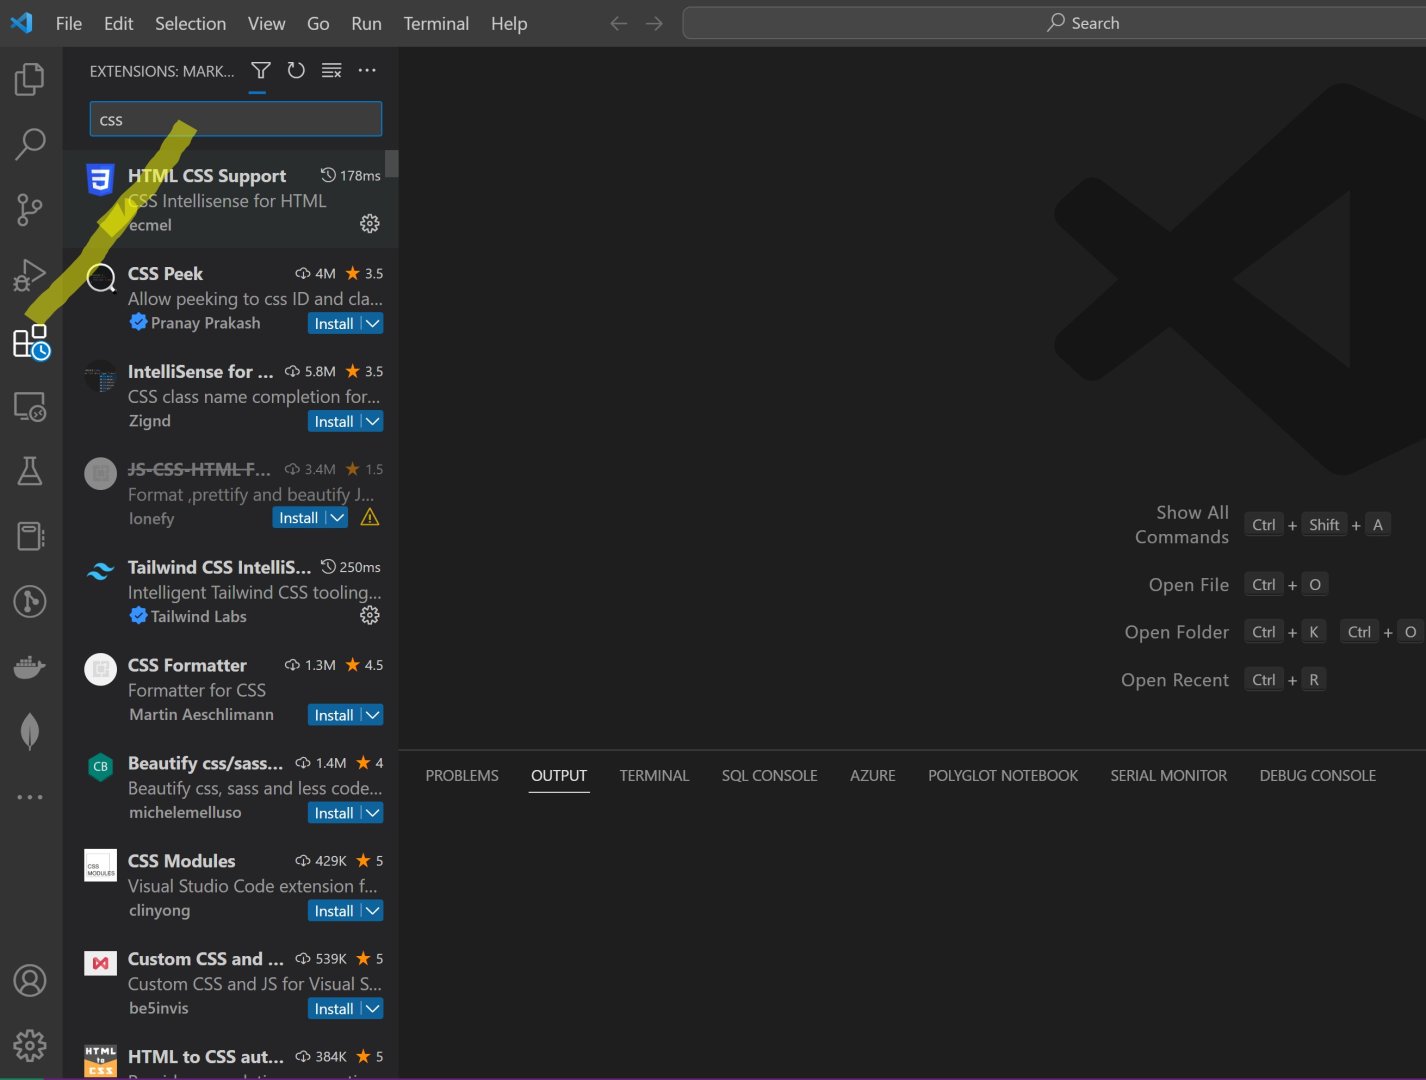1426x1080 pixels.
Task: Open the Search view magnifier icon
Action: 30,144
